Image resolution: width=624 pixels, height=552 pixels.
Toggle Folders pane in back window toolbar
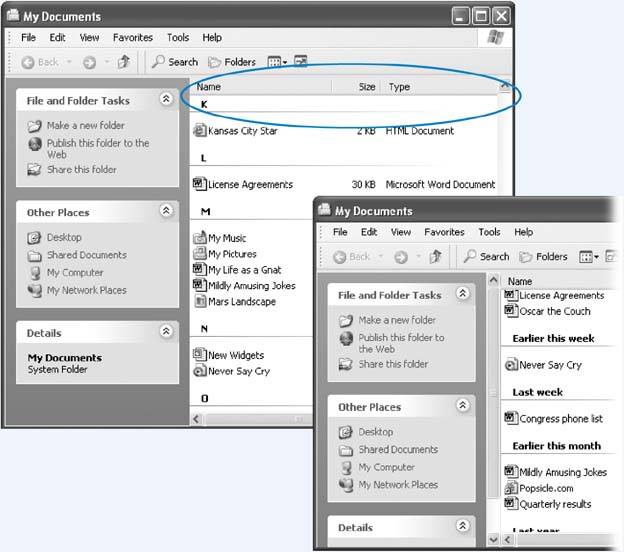coord(232,62)
